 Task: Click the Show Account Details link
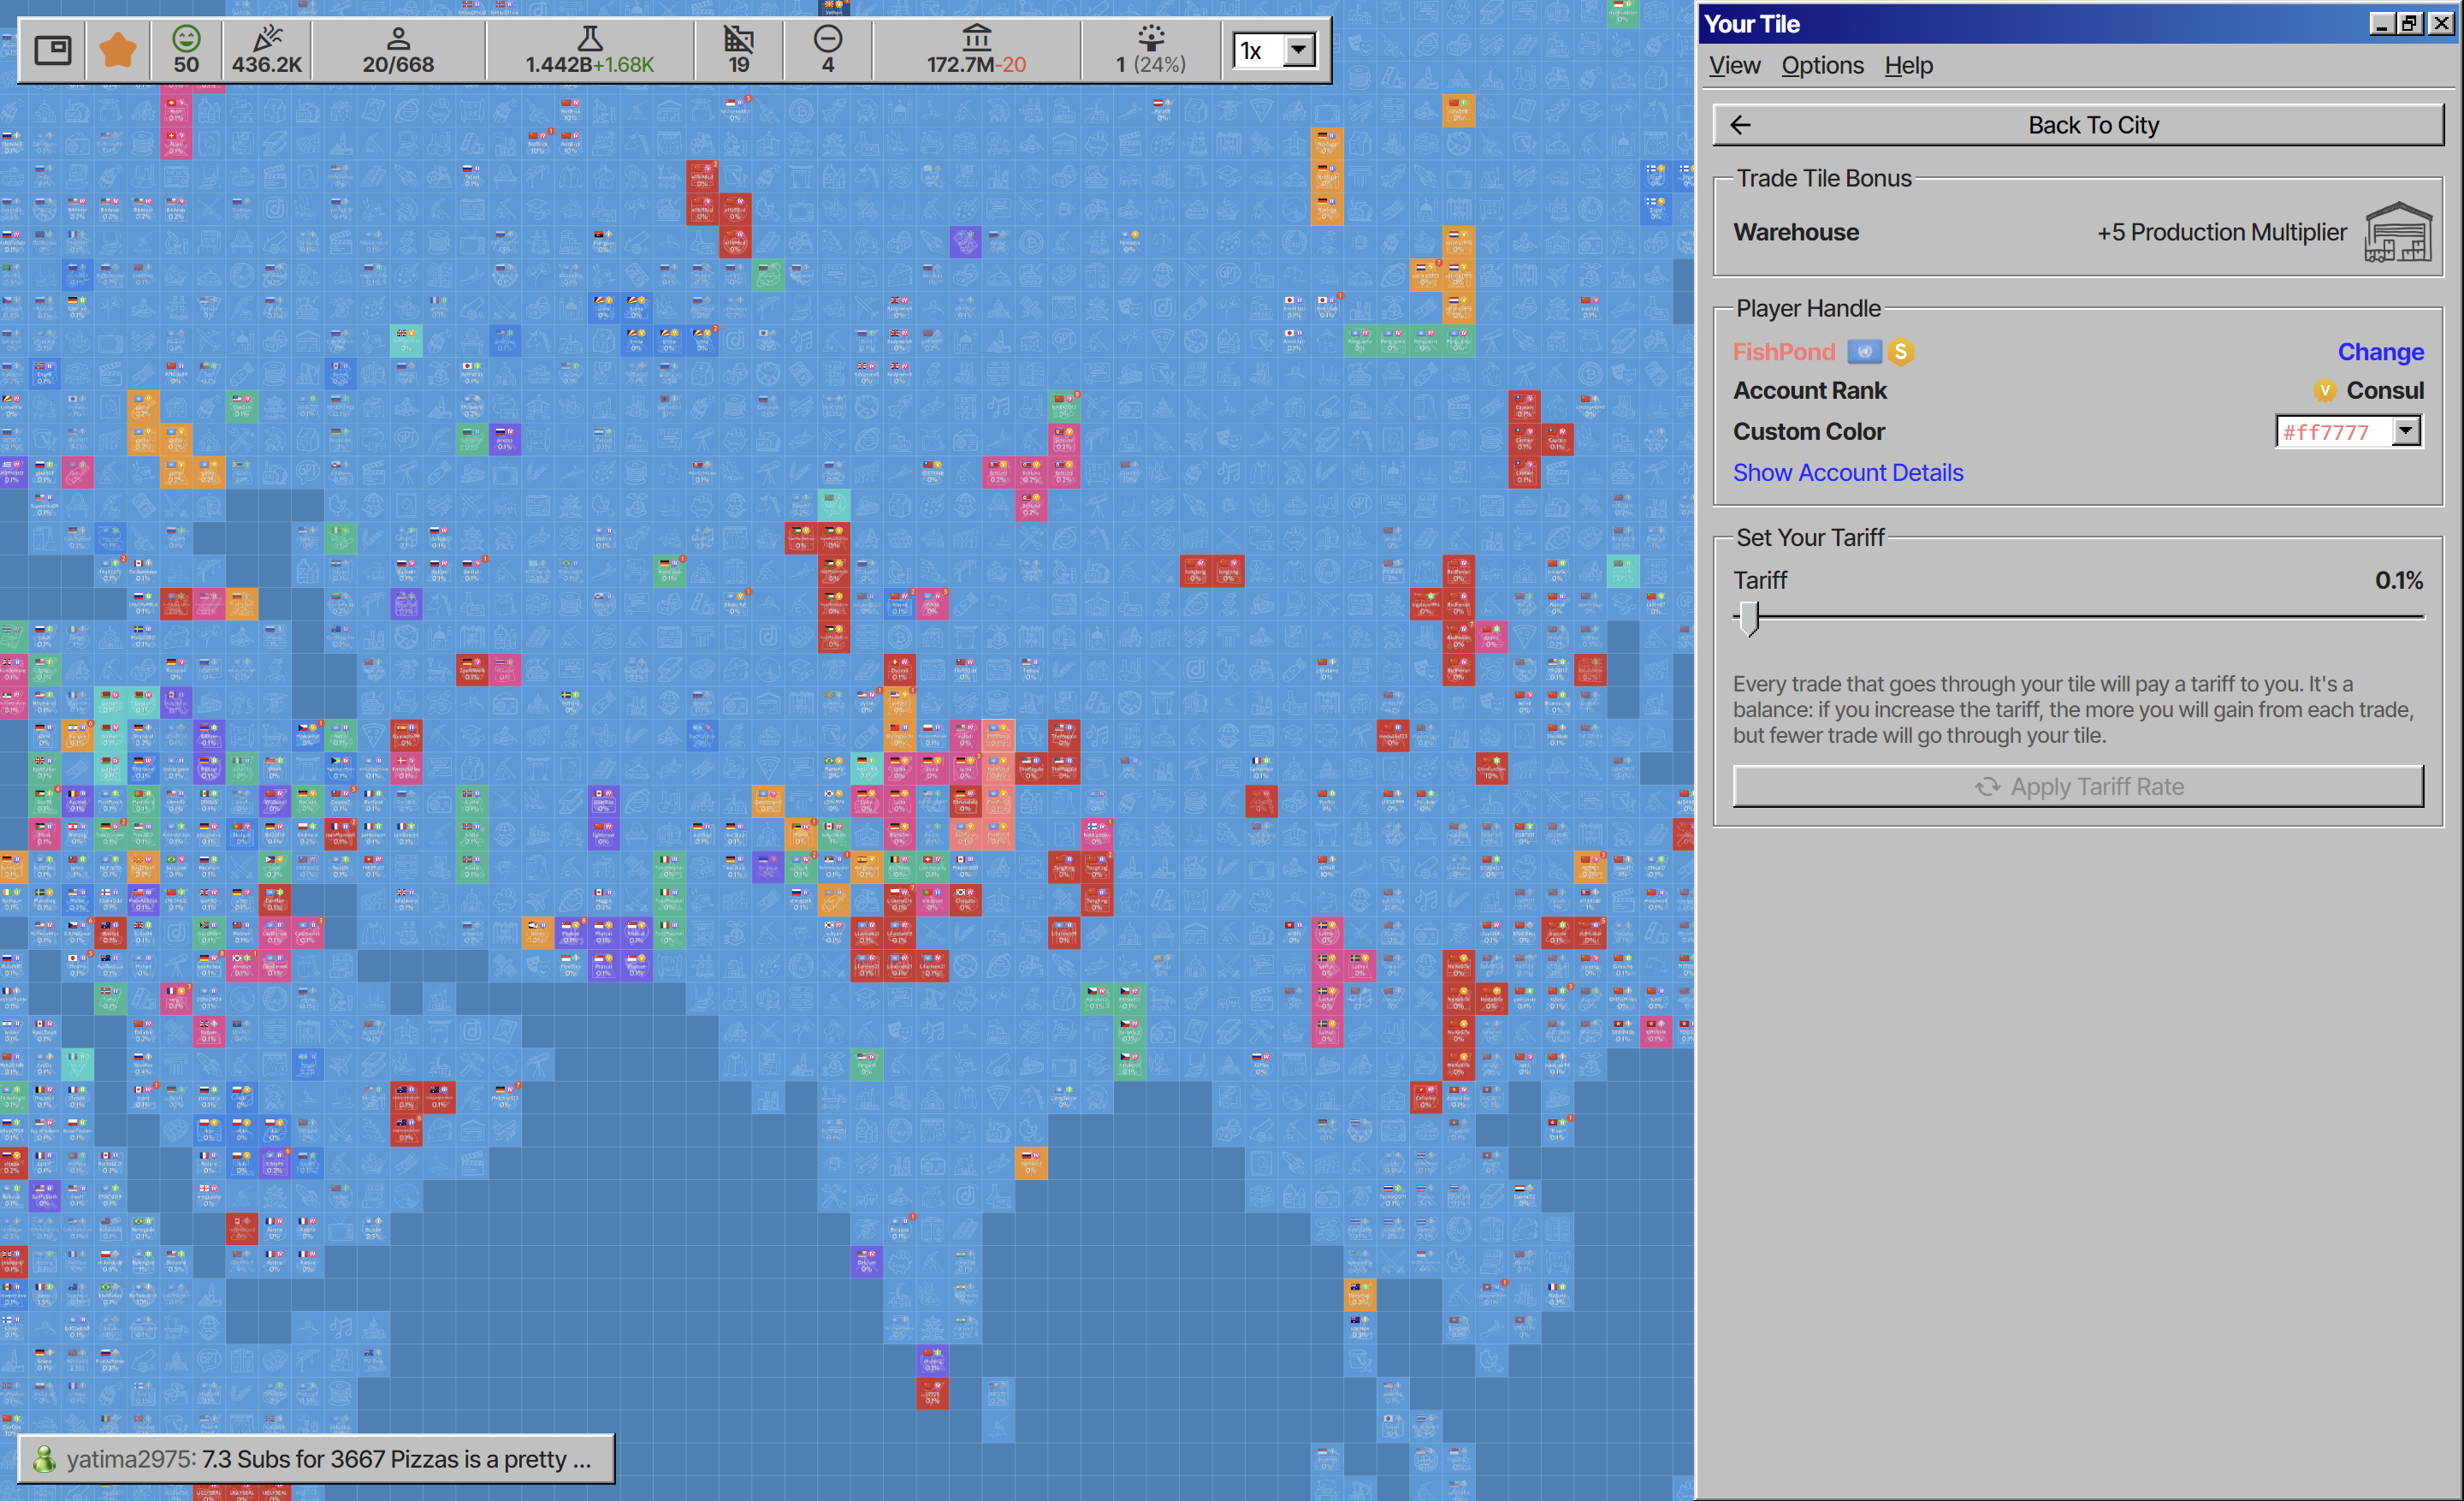(1848, 473)
